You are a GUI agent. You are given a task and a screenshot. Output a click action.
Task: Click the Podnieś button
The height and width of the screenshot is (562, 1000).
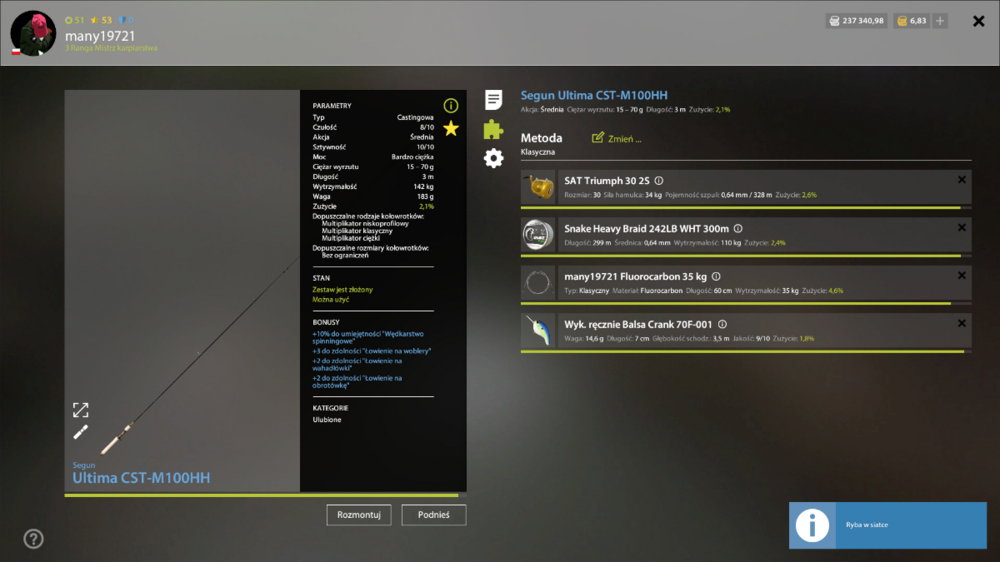coord(434,515)
